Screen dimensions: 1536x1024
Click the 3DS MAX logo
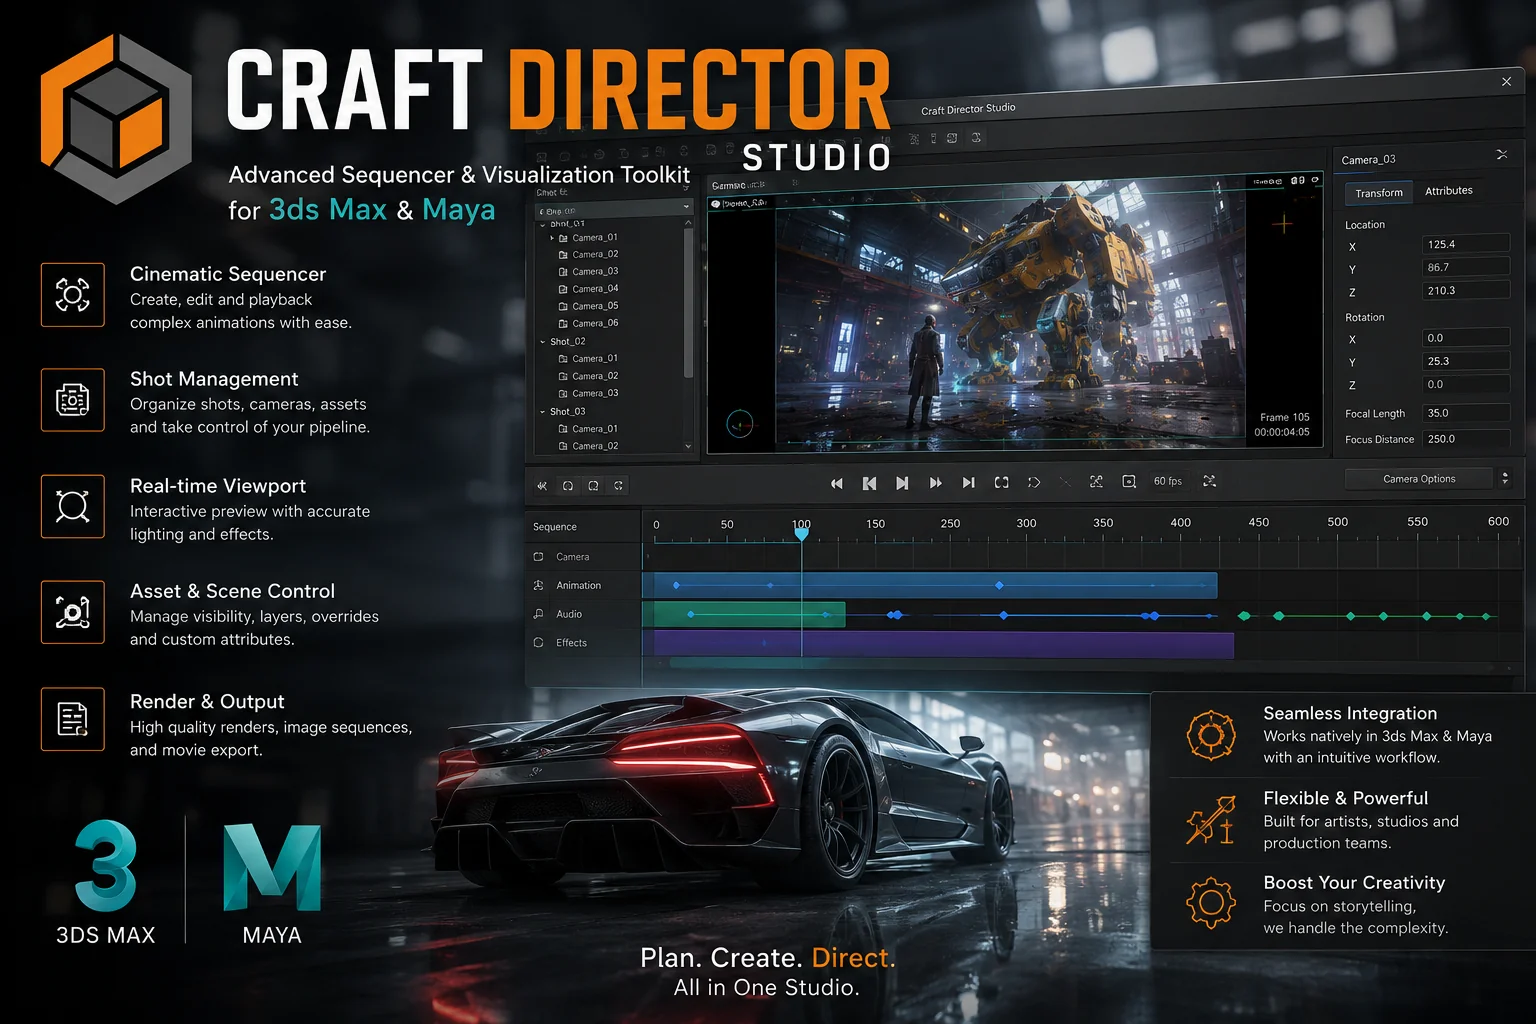(105, 866)
